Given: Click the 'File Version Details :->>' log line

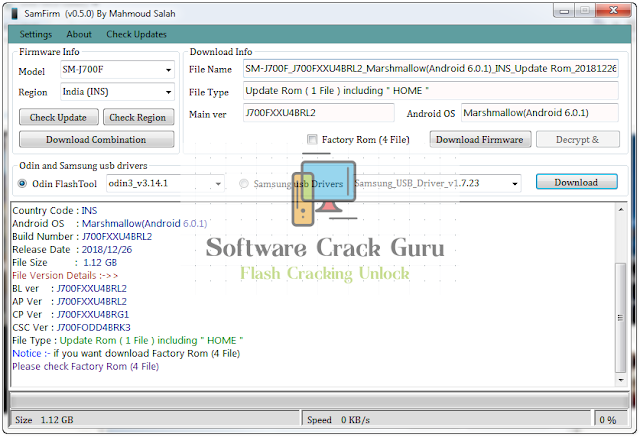Looking at the screenshot, I should [x=65, y=275].
